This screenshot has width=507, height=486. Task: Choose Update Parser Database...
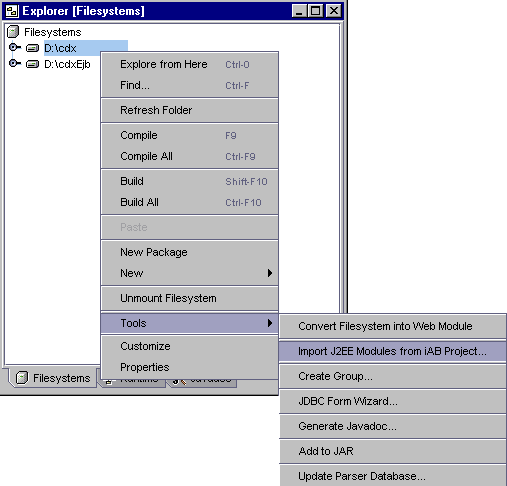[x=393, y=476]
